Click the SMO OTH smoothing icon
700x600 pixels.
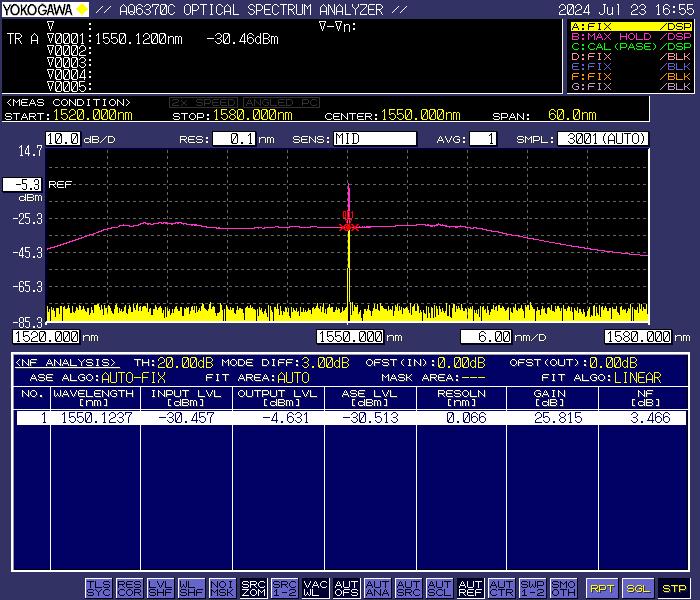tap(563, 588)
